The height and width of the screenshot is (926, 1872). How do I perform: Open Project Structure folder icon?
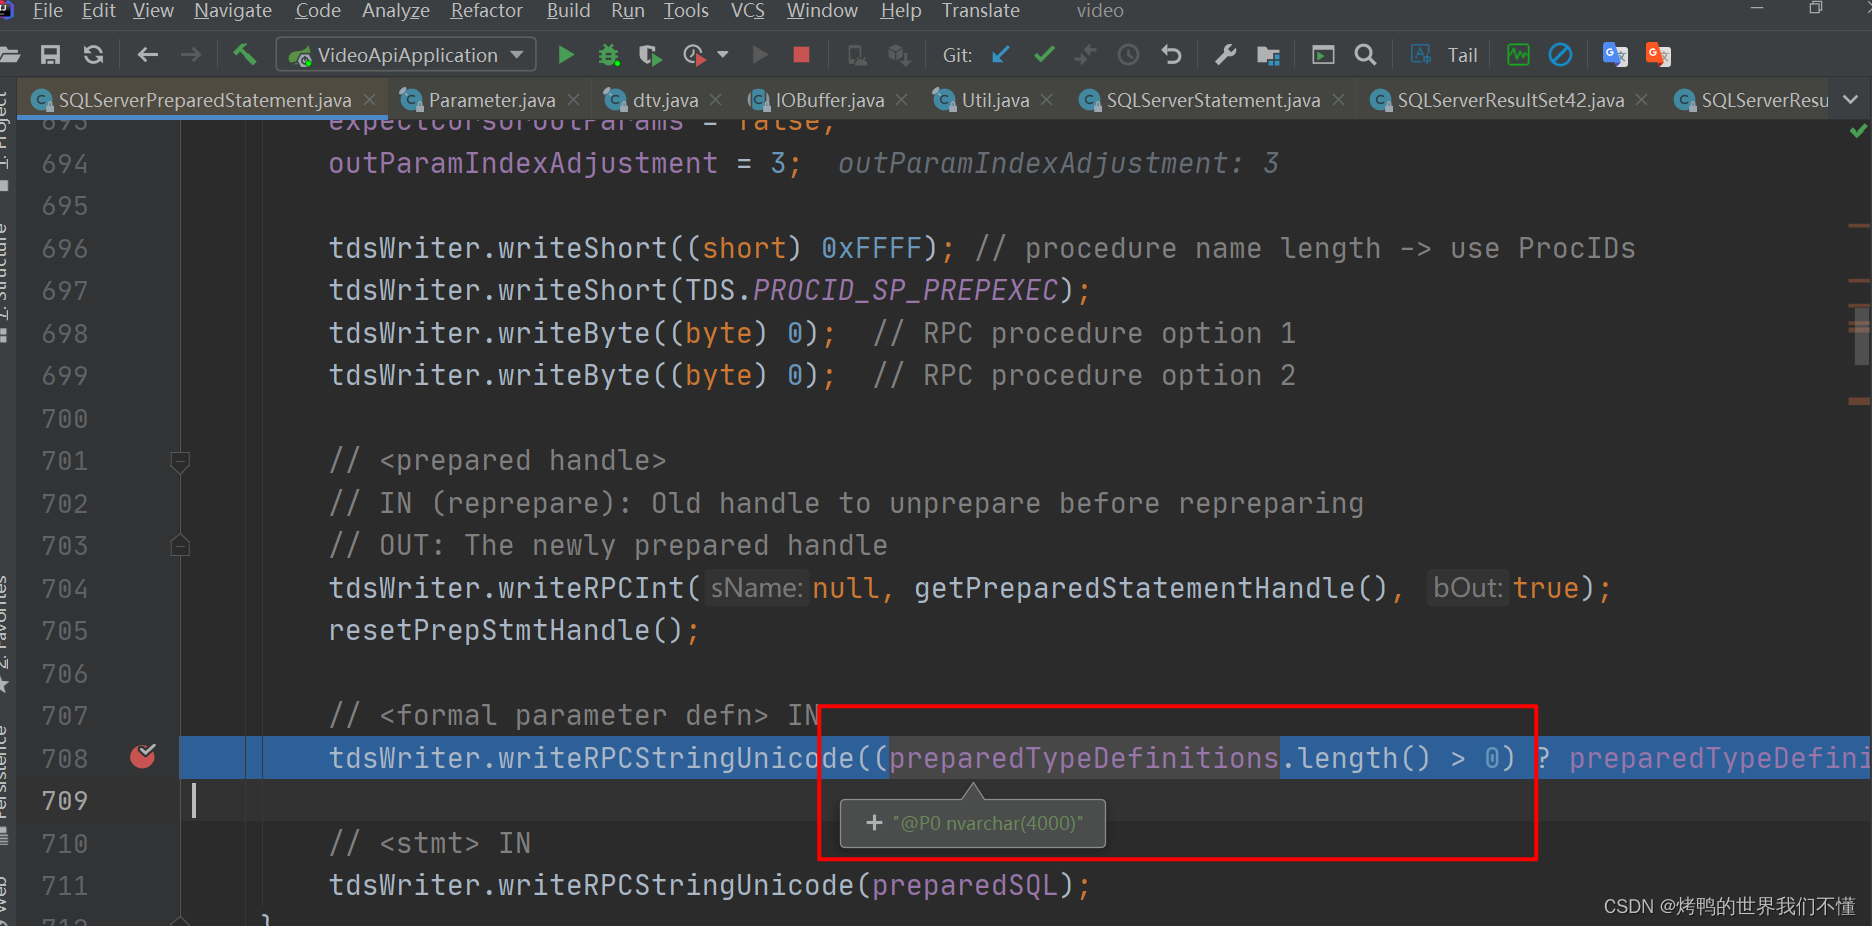pos(1268,55)
